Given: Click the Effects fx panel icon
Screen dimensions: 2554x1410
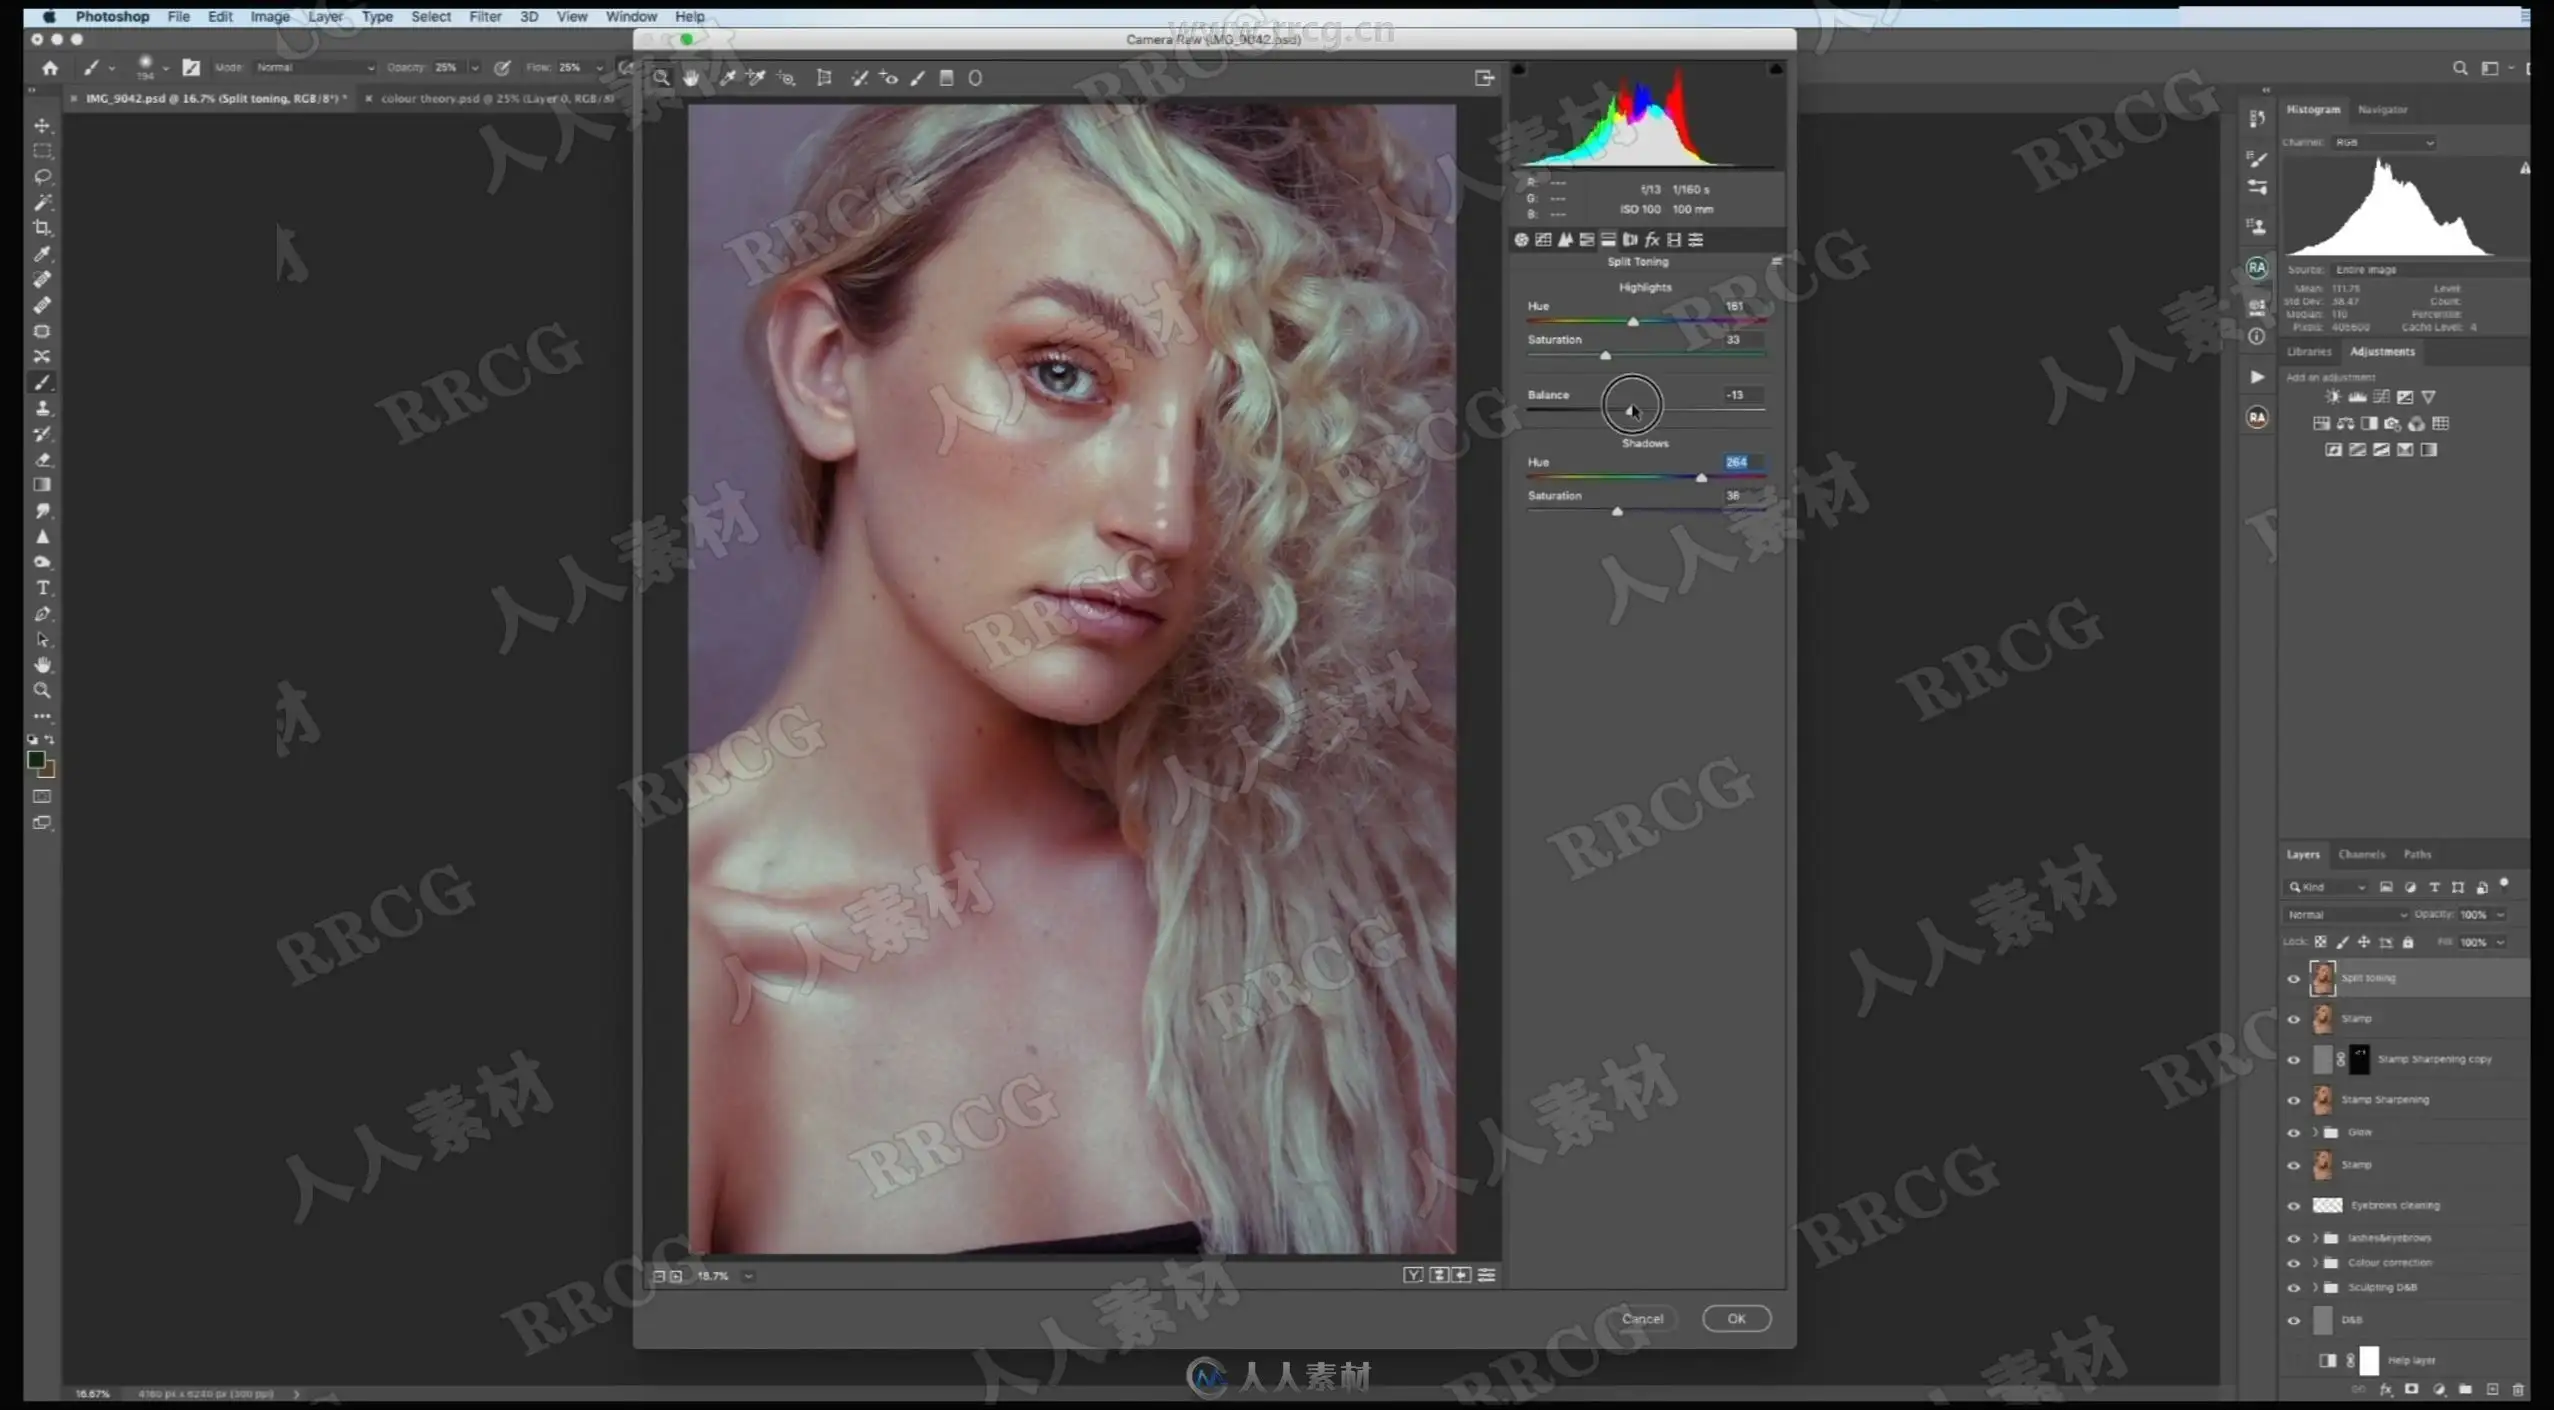Looking at the screenshot, I should 1652,240.
